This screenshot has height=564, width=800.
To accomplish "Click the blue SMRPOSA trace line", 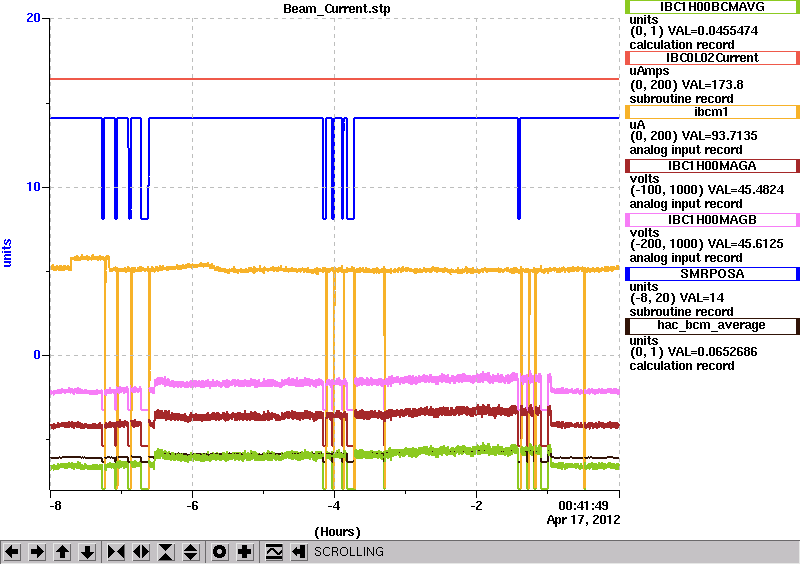I will pos(235,118).
